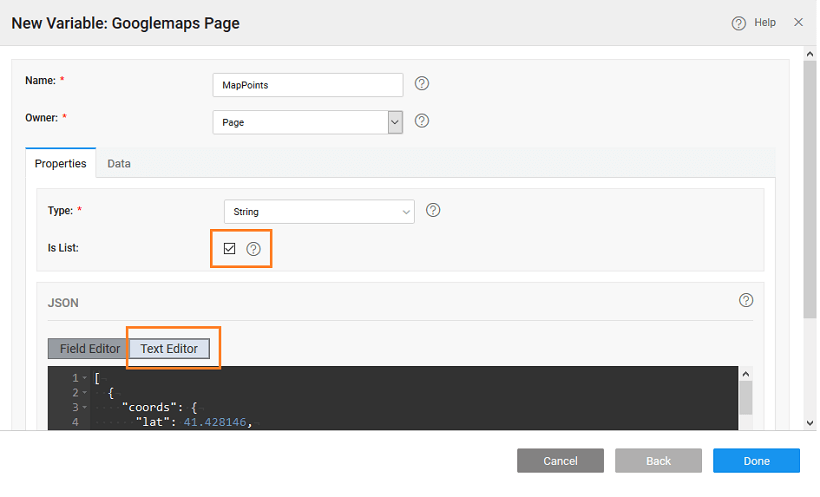Select the Text Editor button
The height and width of the screenshot is (497, 820).
169,349
